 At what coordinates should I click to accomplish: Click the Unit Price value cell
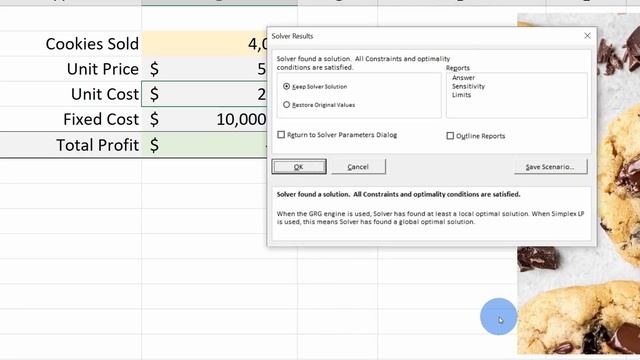(x=204, y=69)
